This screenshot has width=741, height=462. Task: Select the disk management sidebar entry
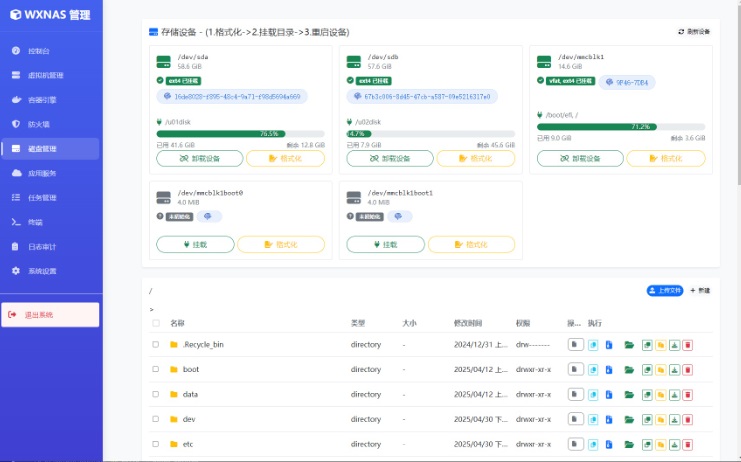click(x=50, y=149)
